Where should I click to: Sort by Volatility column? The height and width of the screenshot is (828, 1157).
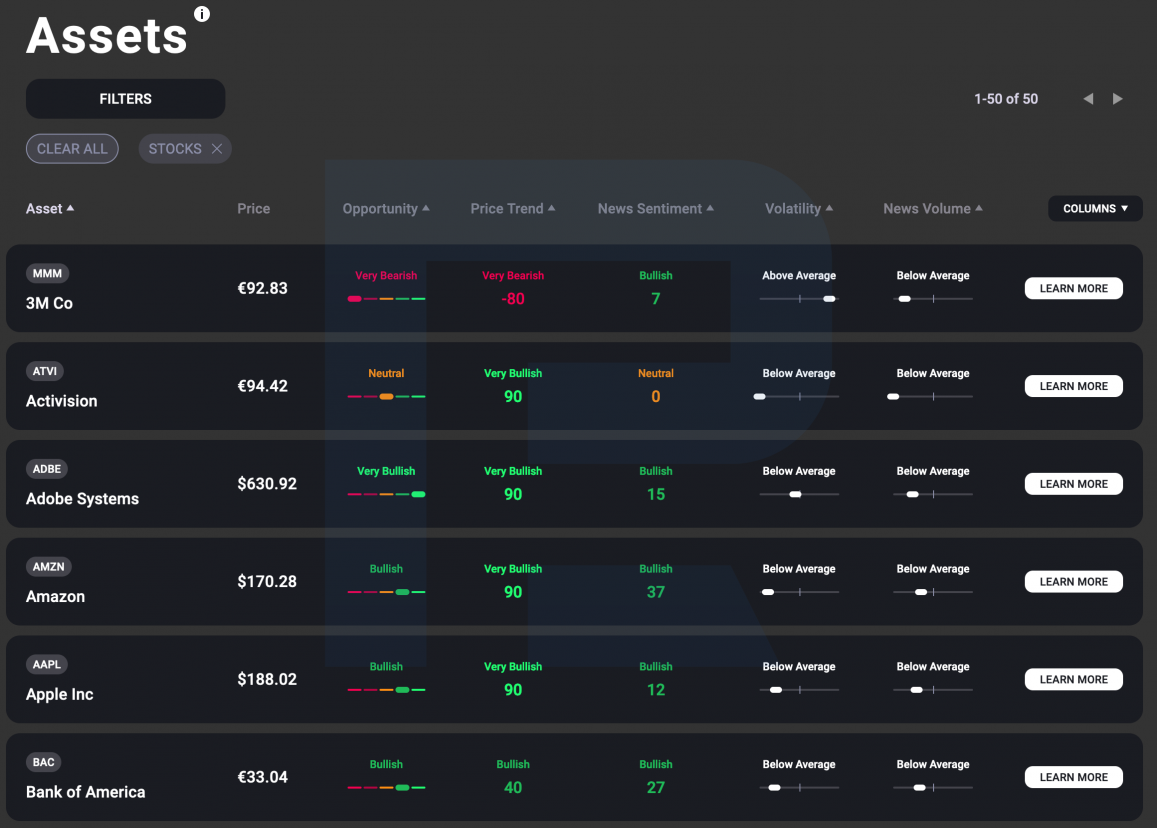point(799,209)
